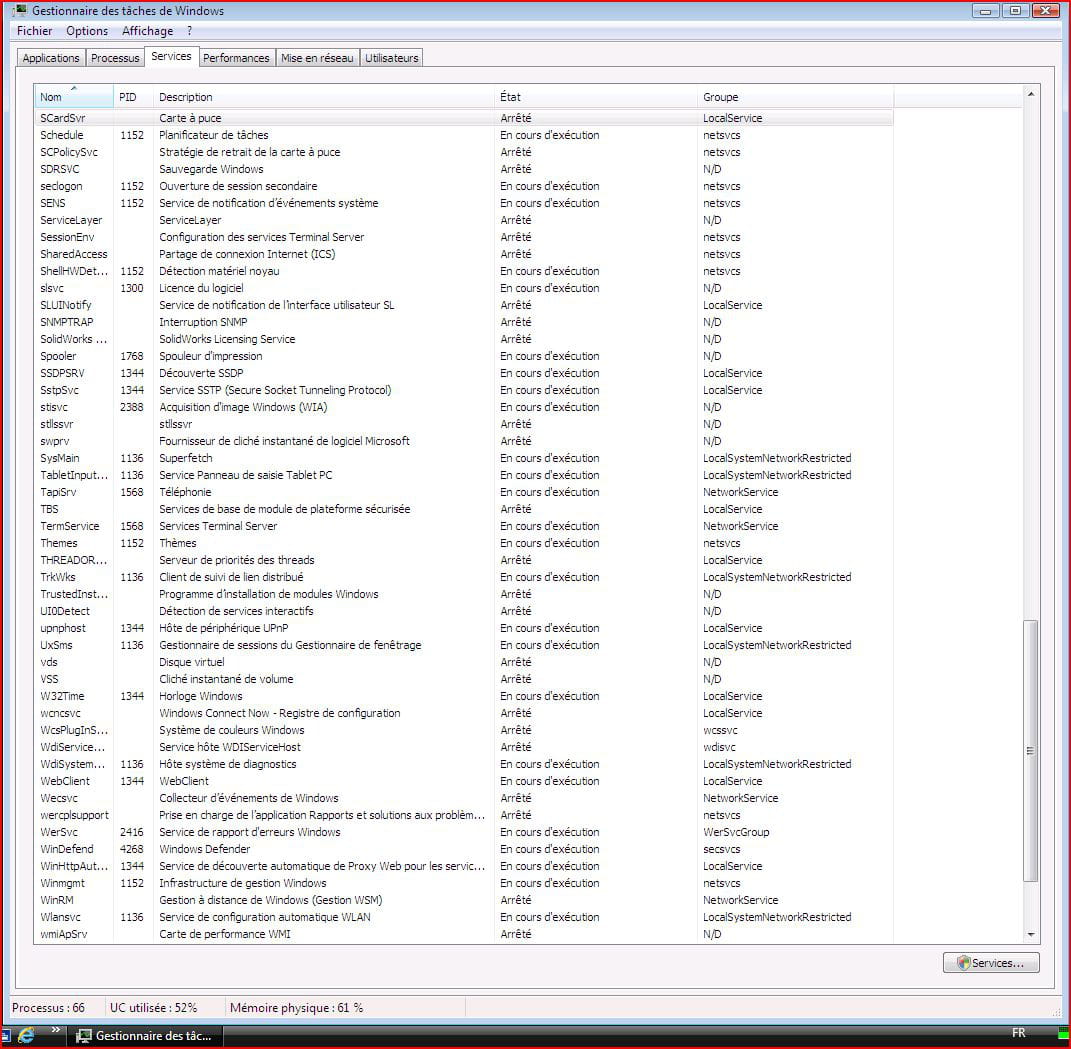Select the Schedule service row
Viewport: 1071px width, 1049px height.
pyautogui.click(x=464, y=135)
